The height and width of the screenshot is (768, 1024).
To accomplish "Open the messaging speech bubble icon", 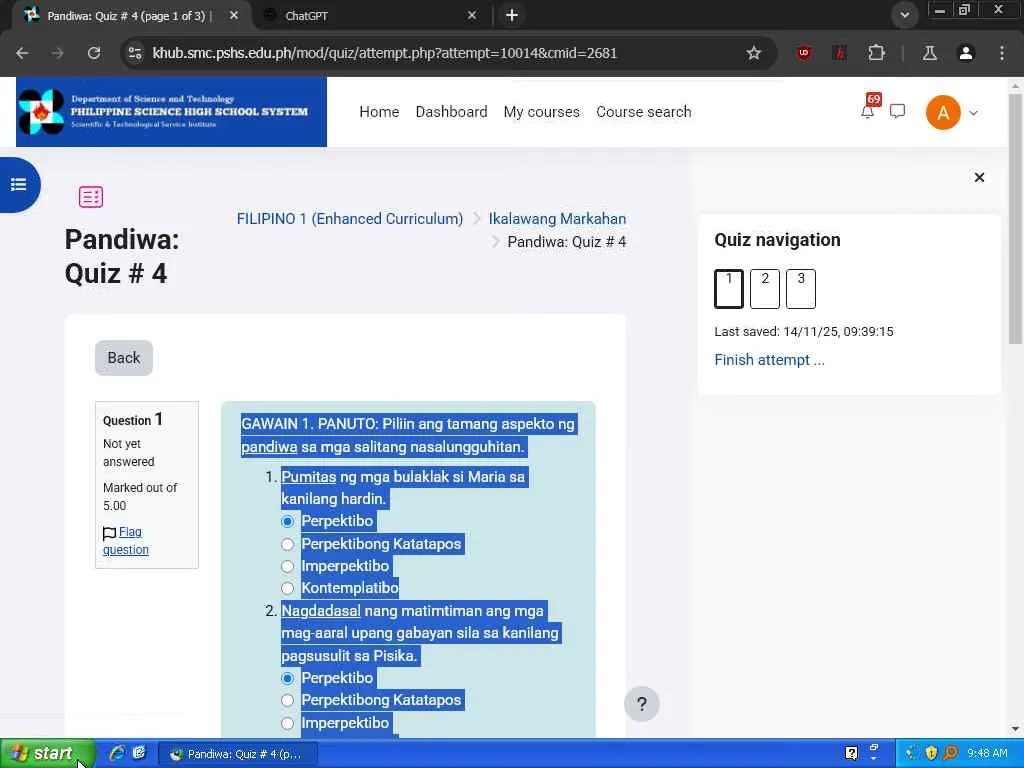I will point(897,112).
